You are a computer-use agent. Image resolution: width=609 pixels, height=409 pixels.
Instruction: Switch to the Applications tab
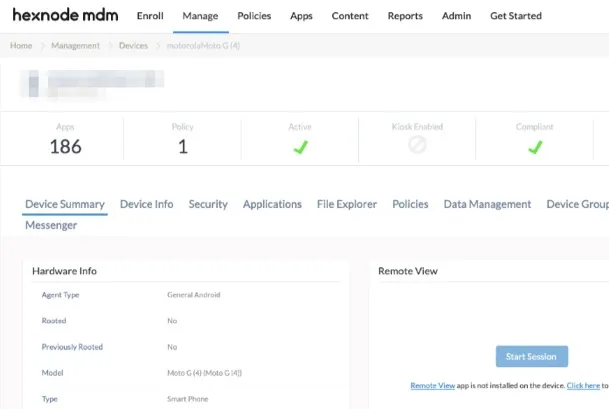tap(272, 204)
